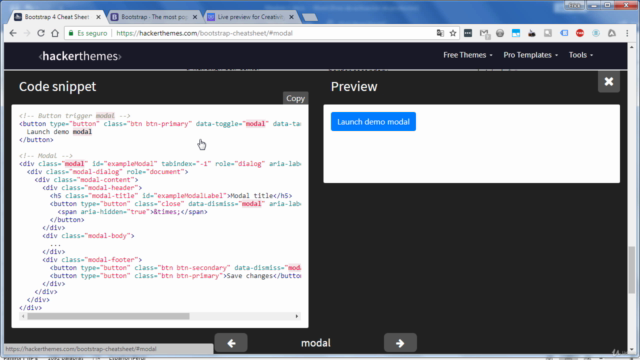The height and width of the screenshot is (360, 640).
Task: Click the address bar URL
Action: coord(204,33)
